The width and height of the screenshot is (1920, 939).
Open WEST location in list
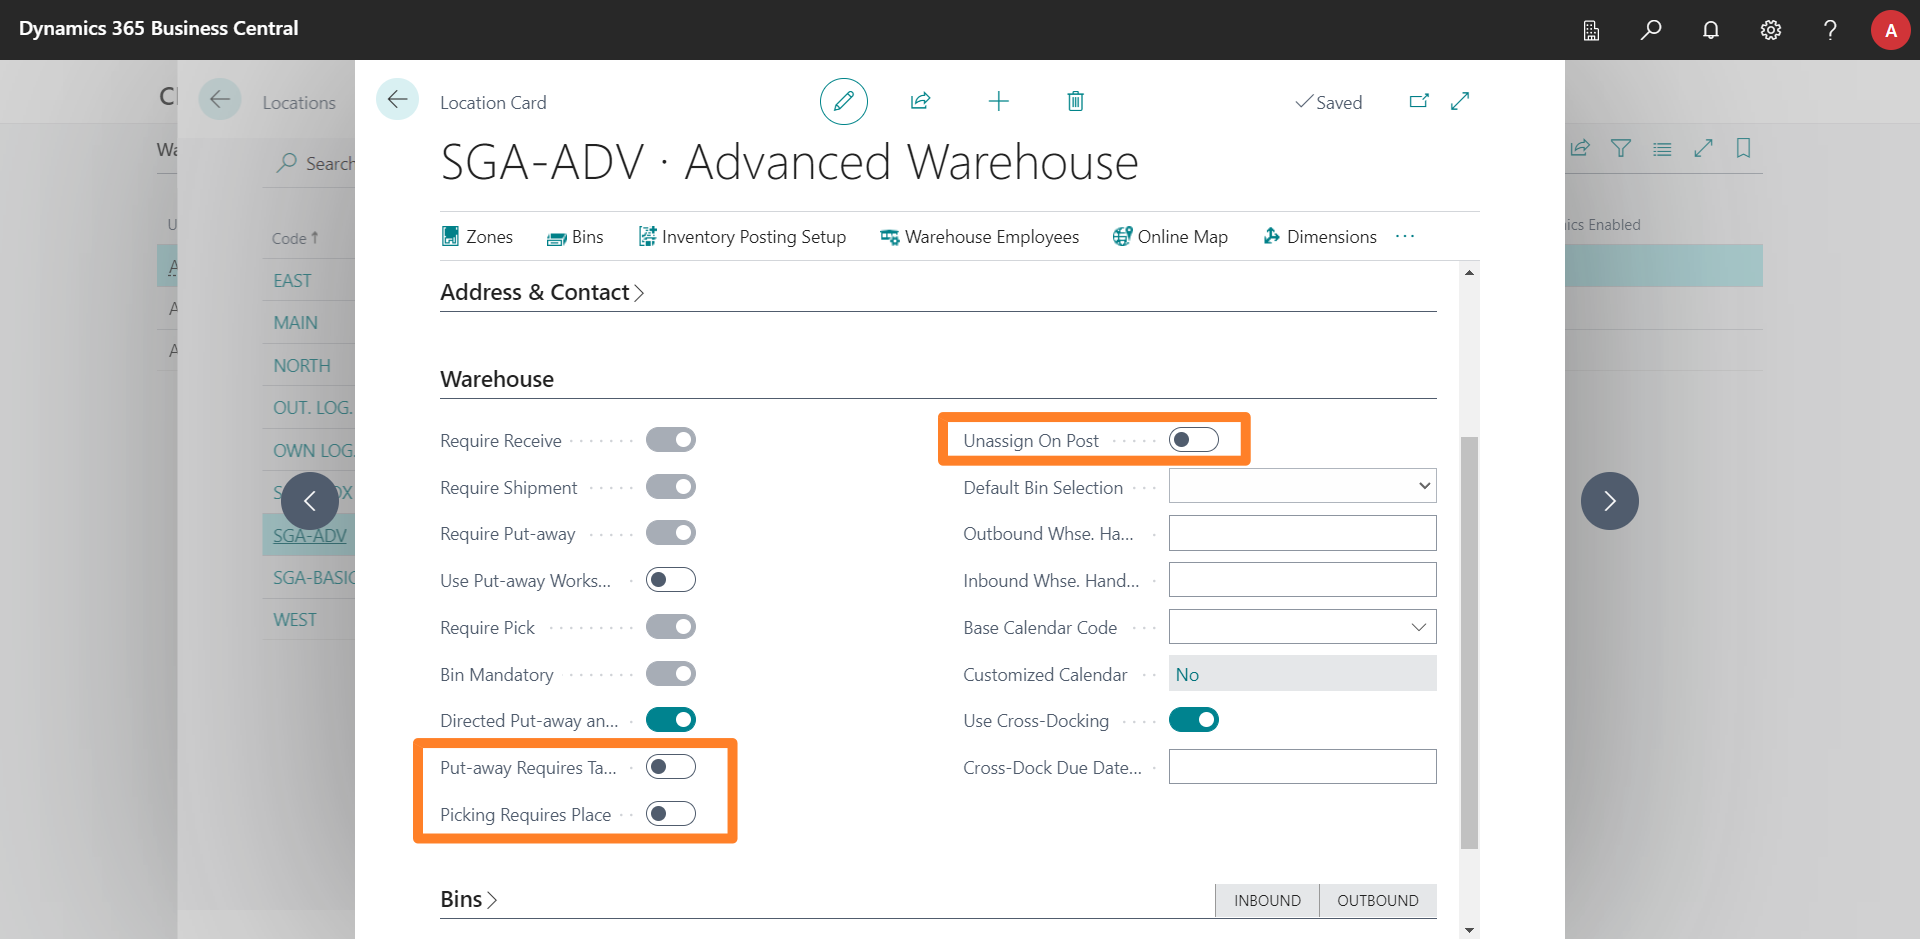coord(295,620)
